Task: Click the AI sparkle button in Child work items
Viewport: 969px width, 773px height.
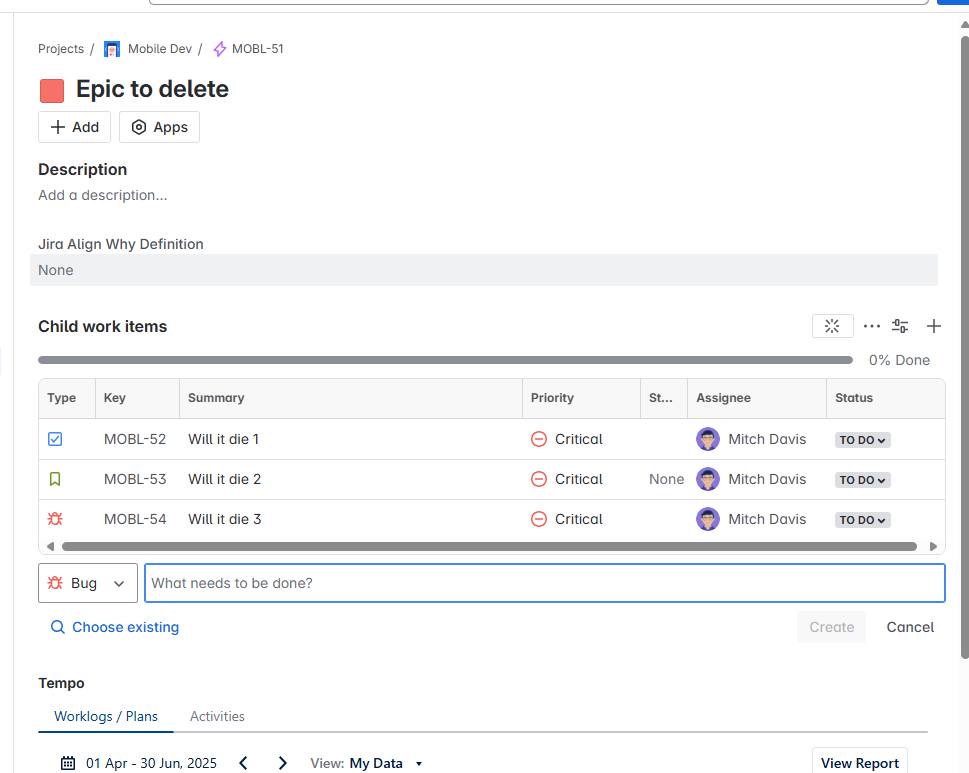Action: coord(832,326)
